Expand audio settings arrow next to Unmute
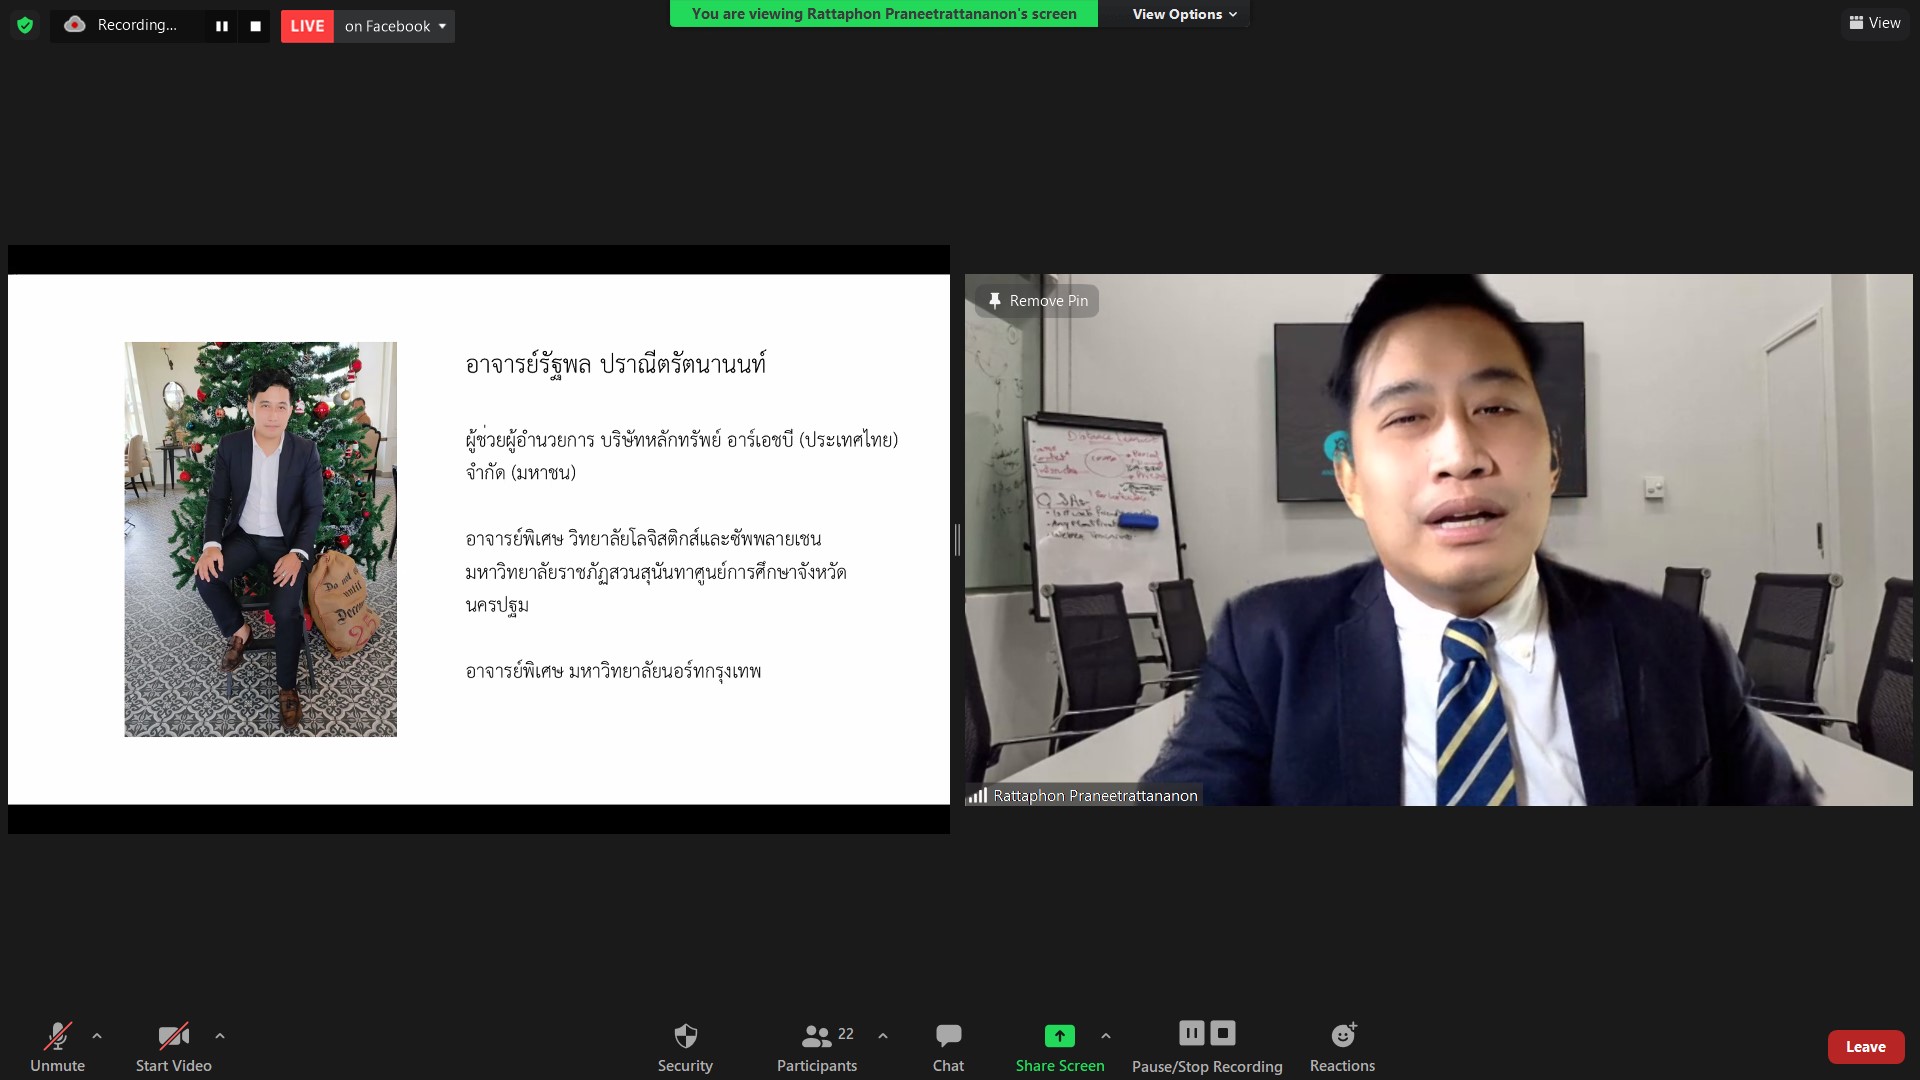The image size is (1920, 1080). pos(97,1036)
